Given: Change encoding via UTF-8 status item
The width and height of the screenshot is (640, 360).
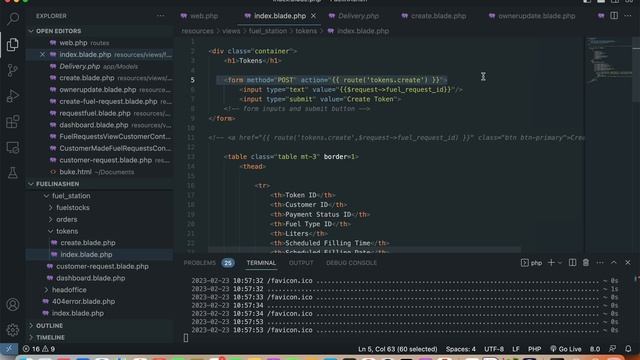Looking at the screenshot, I should (x=494, y=349).
